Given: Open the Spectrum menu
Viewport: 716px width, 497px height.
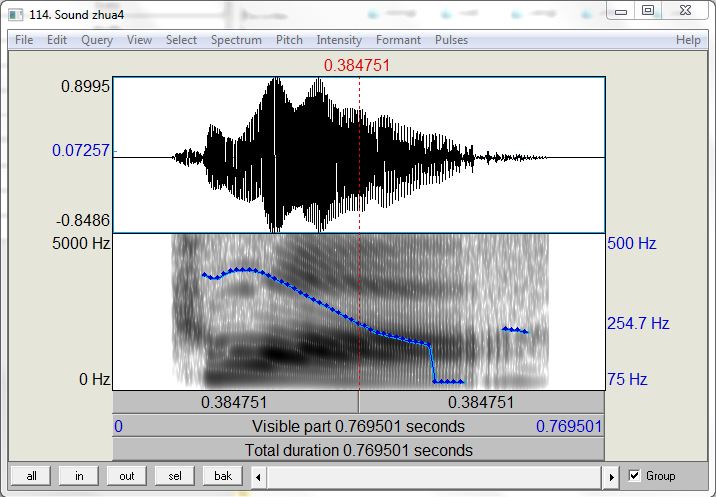Looking at the screenshot, I should click(x=236, y=40).
